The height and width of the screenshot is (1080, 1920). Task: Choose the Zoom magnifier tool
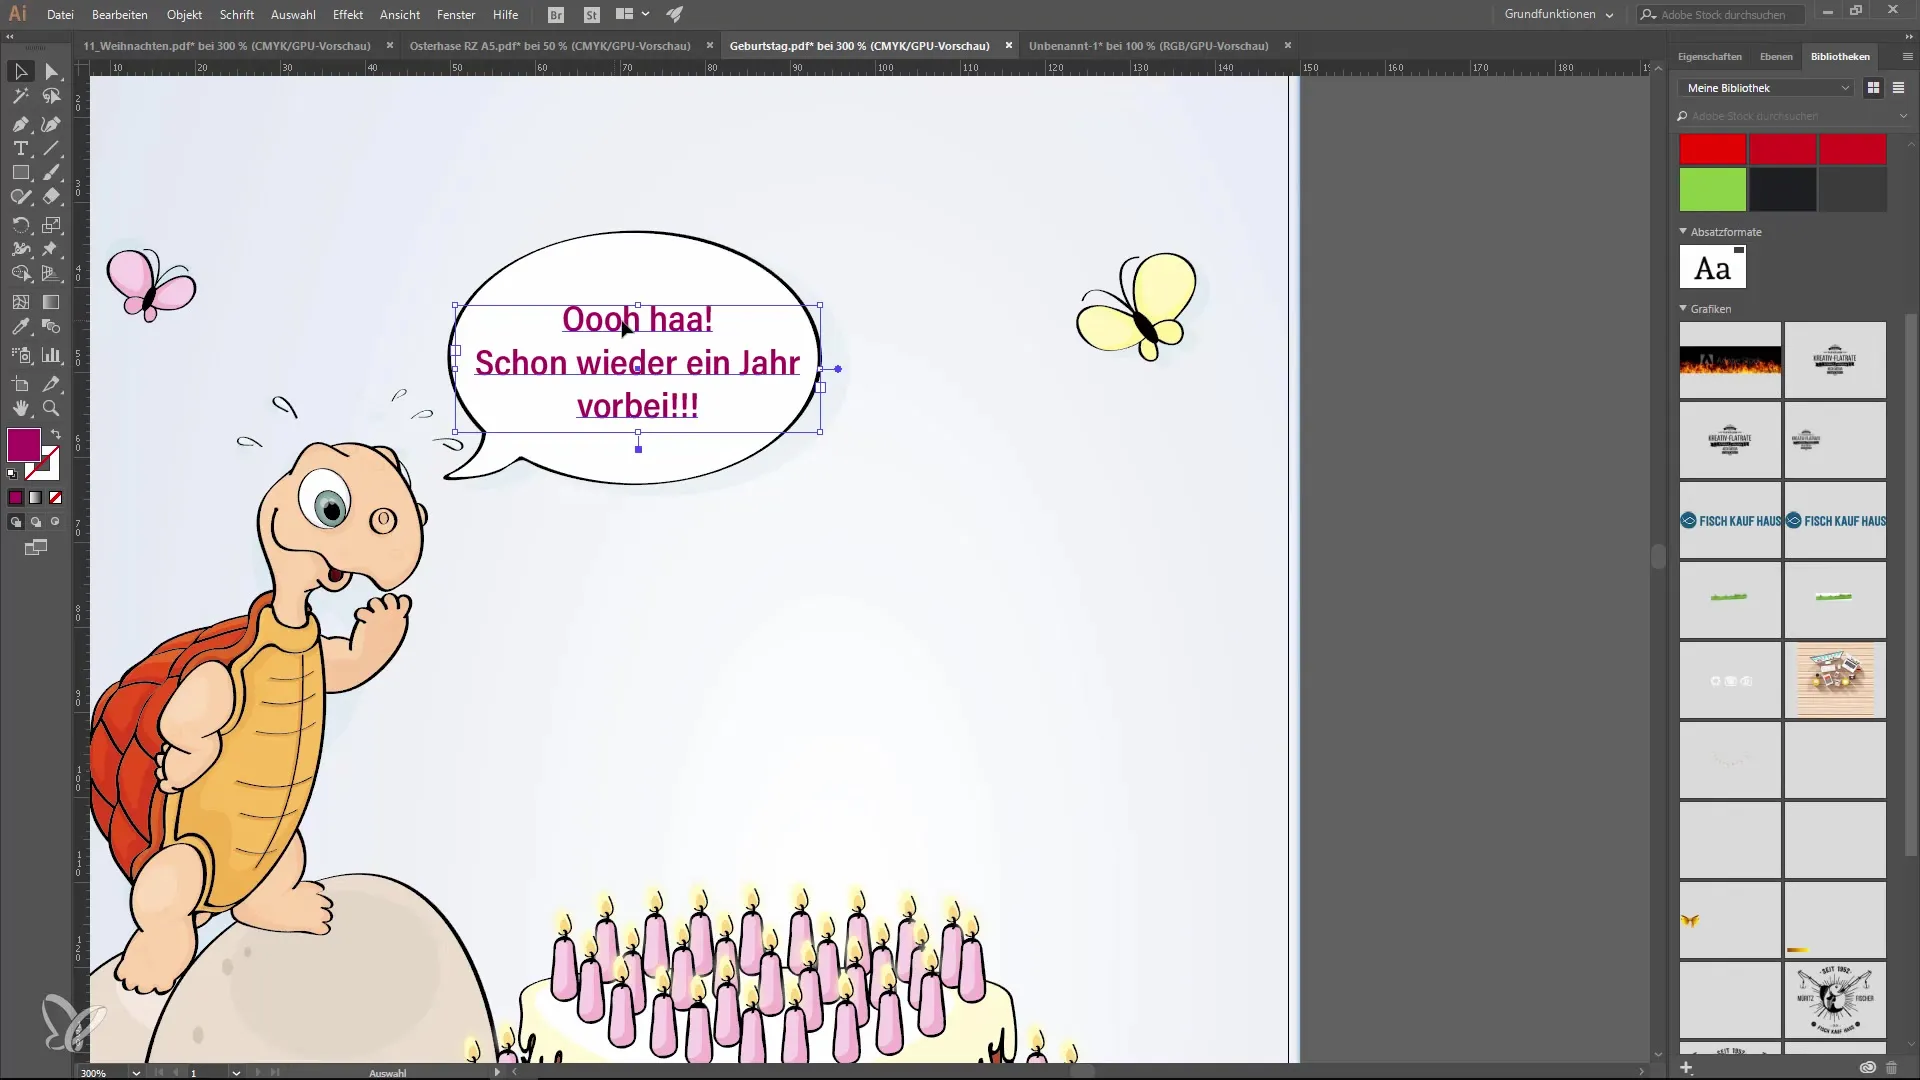pyautogui.click(x=52, y=408)
